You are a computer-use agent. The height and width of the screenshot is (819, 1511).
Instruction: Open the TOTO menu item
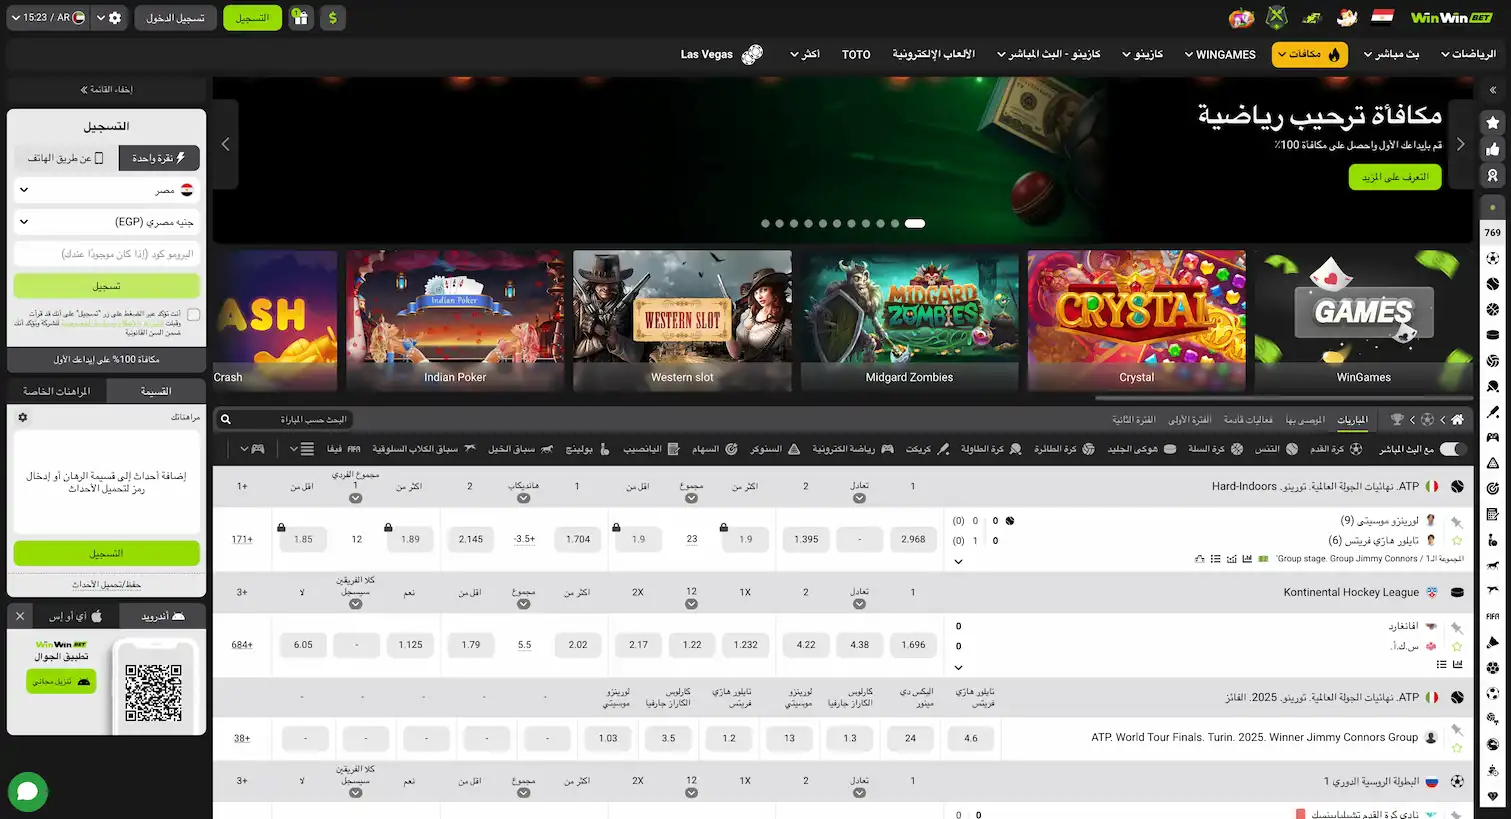tap(856, 55)
